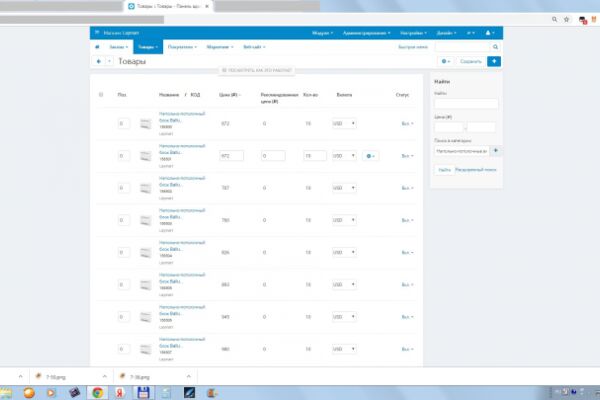Click the media player icon in the taskbar
The width and height of the screenshot is (600, 400).
coord(51,393)
